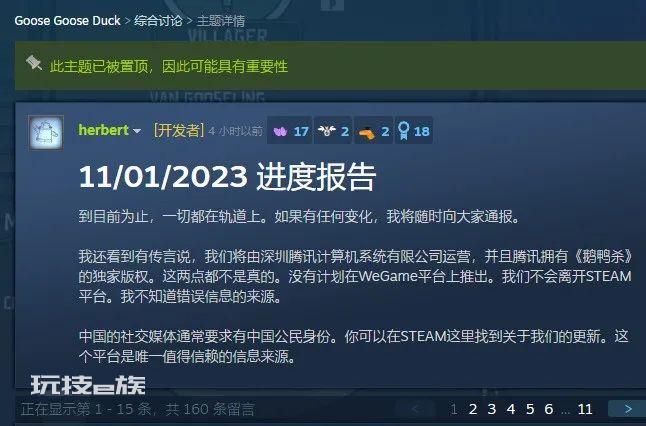The image size is (646, 426).
Task: Click the 主题详情 breadcrumb item
Action: pos(221,21)
